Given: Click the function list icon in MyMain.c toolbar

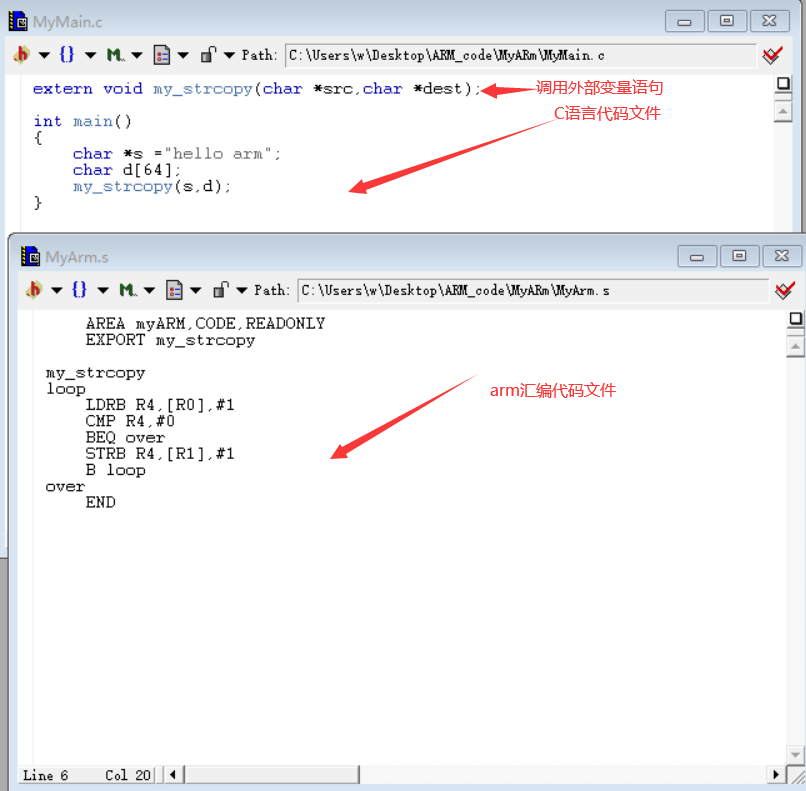Looking at the screenshot, I should point(161,55).
